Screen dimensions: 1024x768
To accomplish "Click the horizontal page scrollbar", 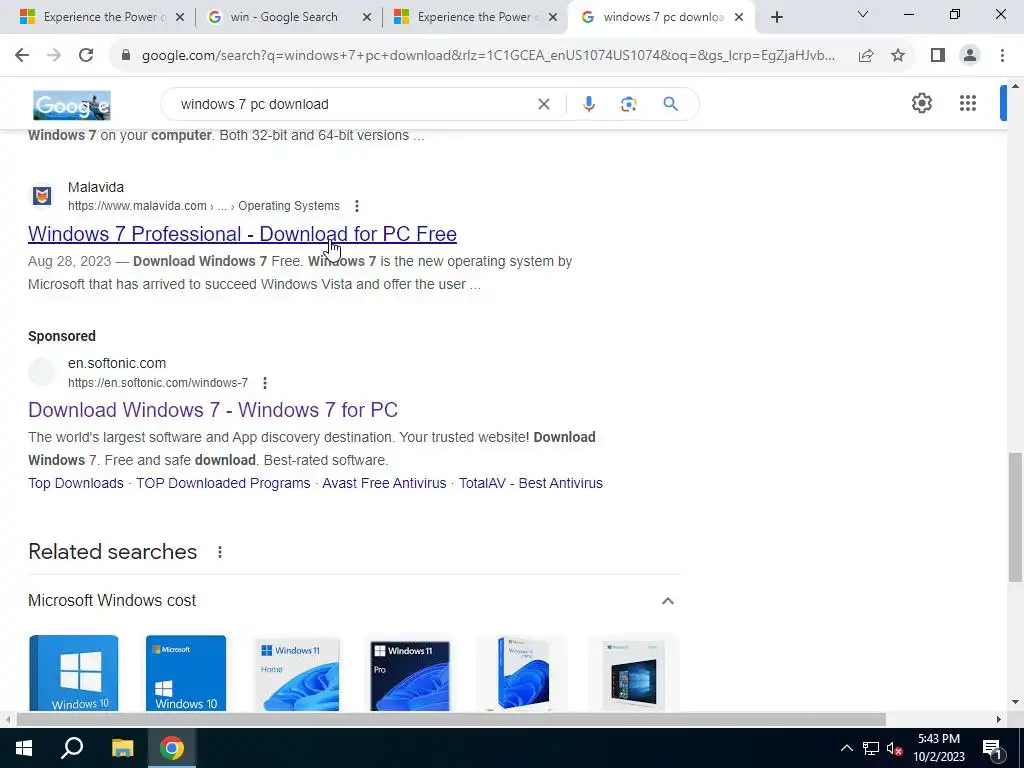I will [451, 720].
